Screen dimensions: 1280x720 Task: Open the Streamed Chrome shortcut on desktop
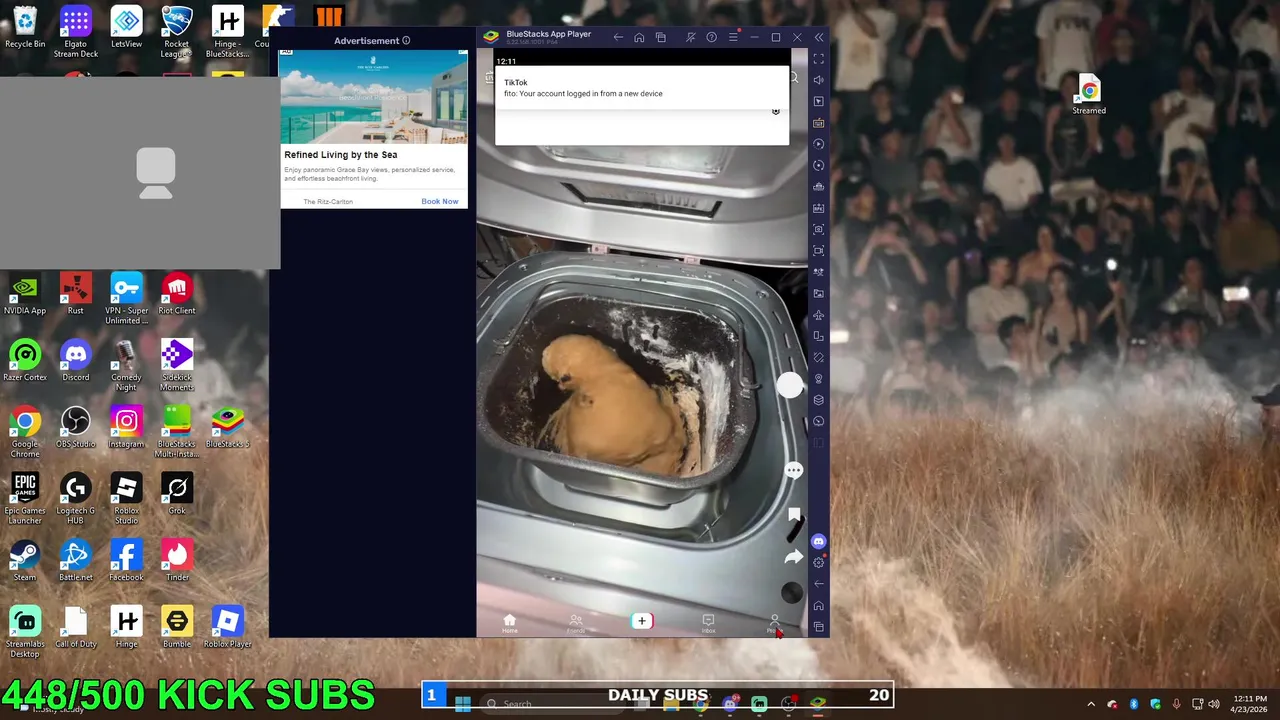(x=1089, y=95)
